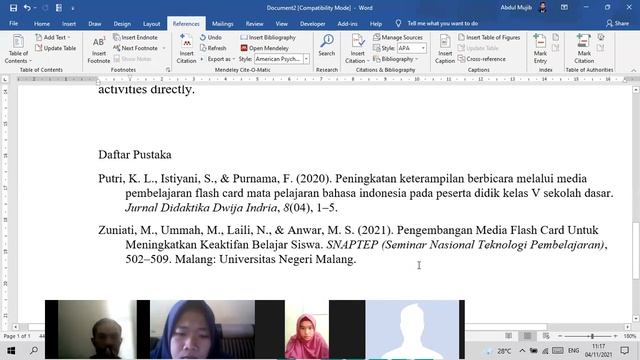
Task: Open the Table of Contents gallery
Action: tap(18, 49)
